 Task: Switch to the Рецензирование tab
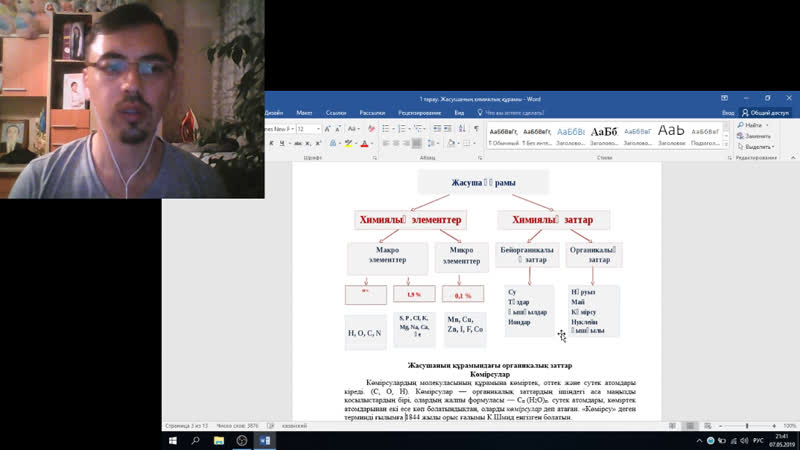pyautogui.click(x=419, y=113)
